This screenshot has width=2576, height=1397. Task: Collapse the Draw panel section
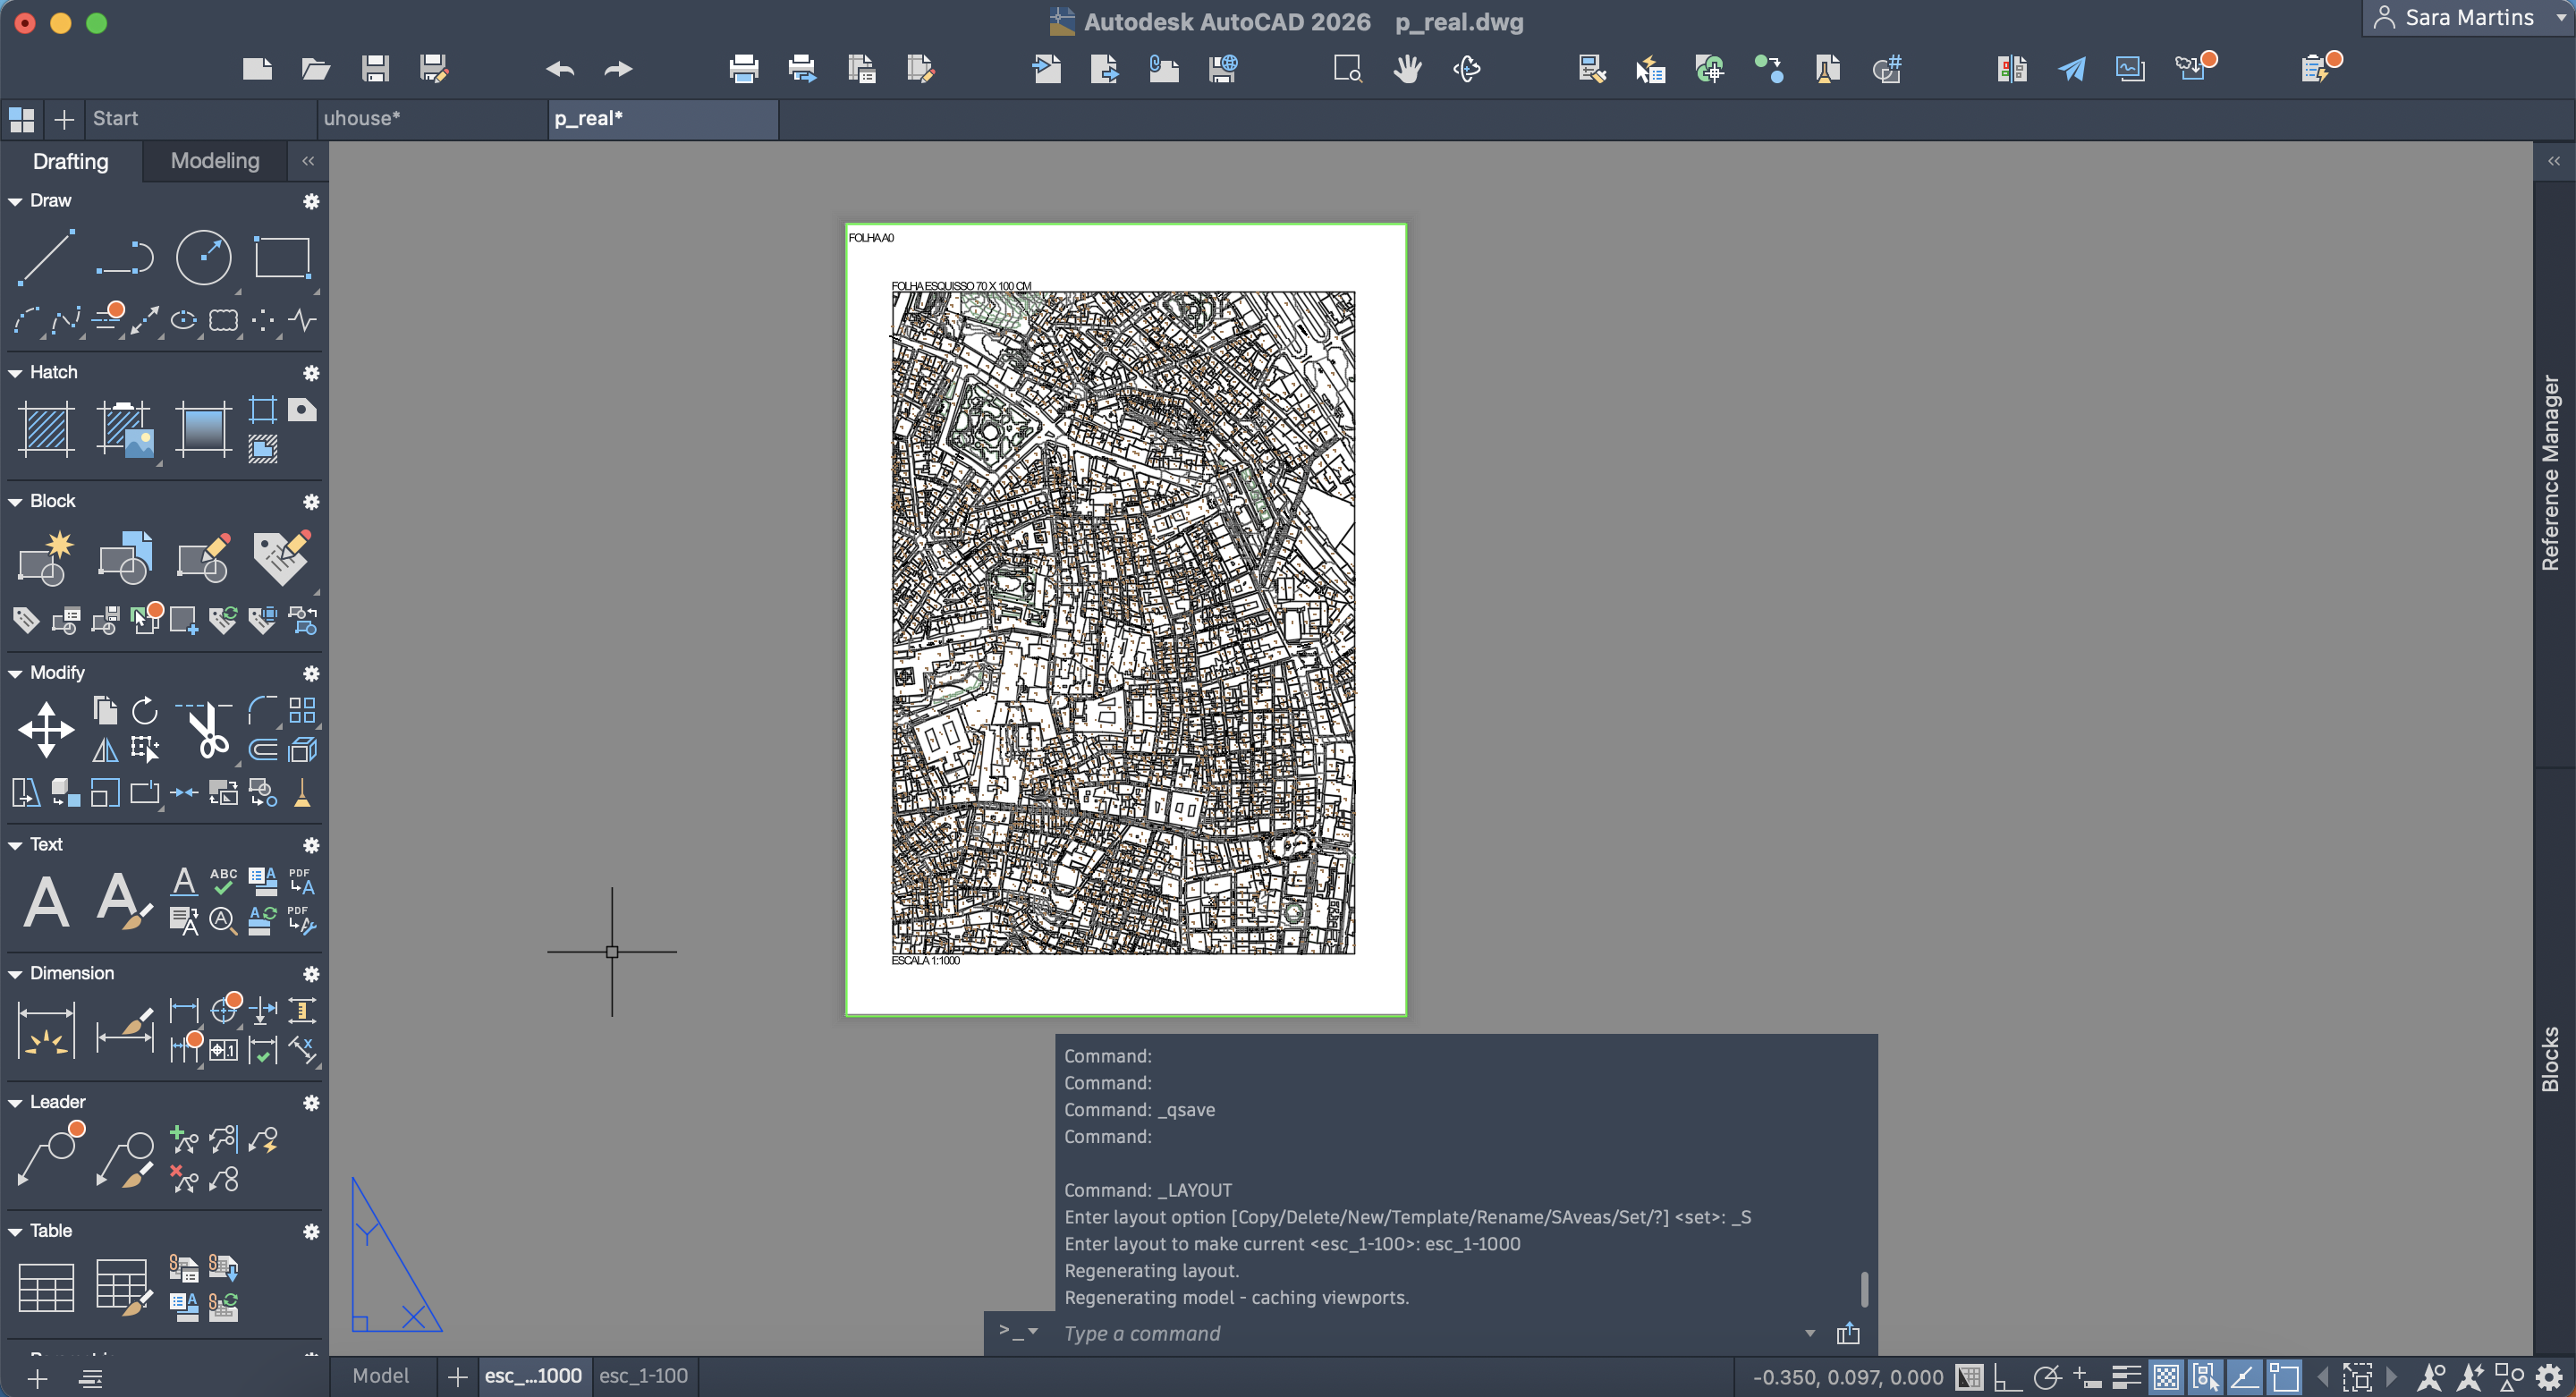click(x=15, y=201)
